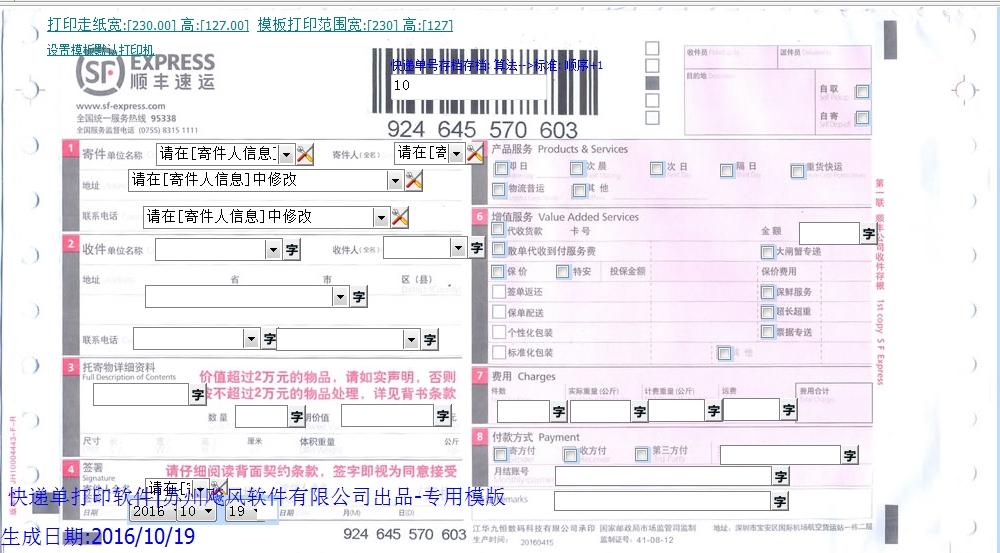
Task: Tick the 自取 checkbox
Action: coord(862,91)
